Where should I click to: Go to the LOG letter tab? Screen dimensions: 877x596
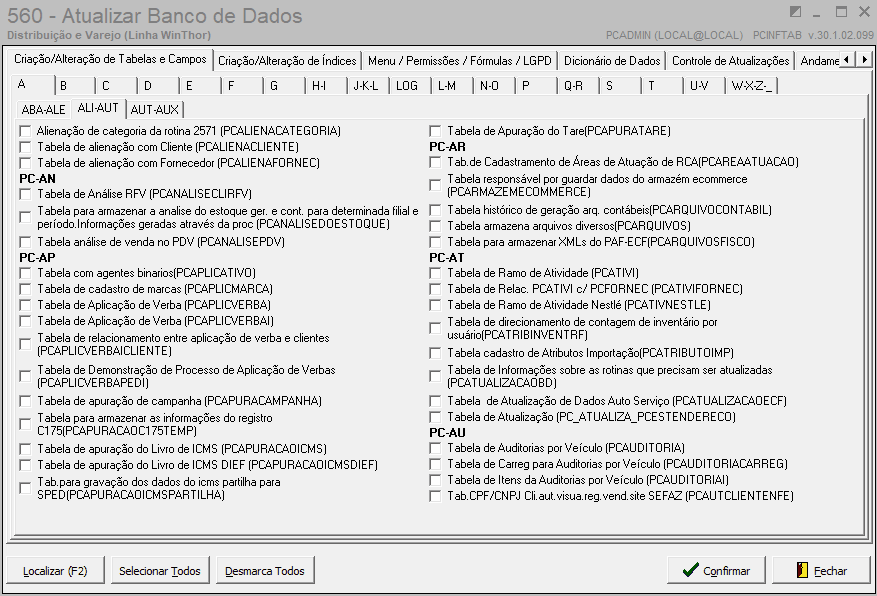tap(407, 86)
